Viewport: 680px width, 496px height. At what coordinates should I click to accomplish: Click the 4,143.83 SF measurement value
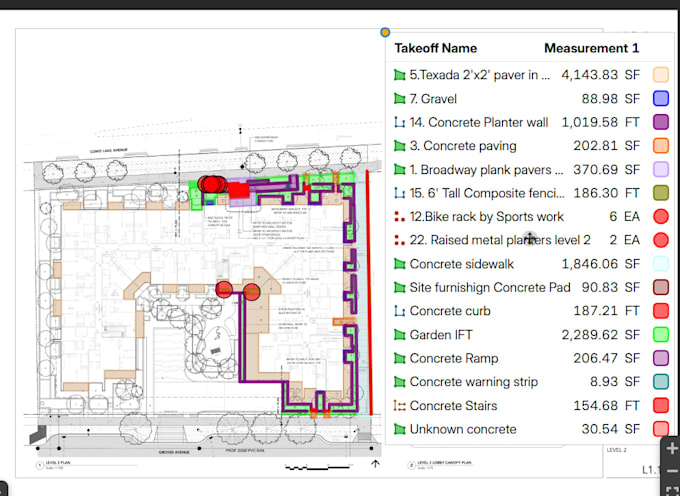tap(601, 75)
